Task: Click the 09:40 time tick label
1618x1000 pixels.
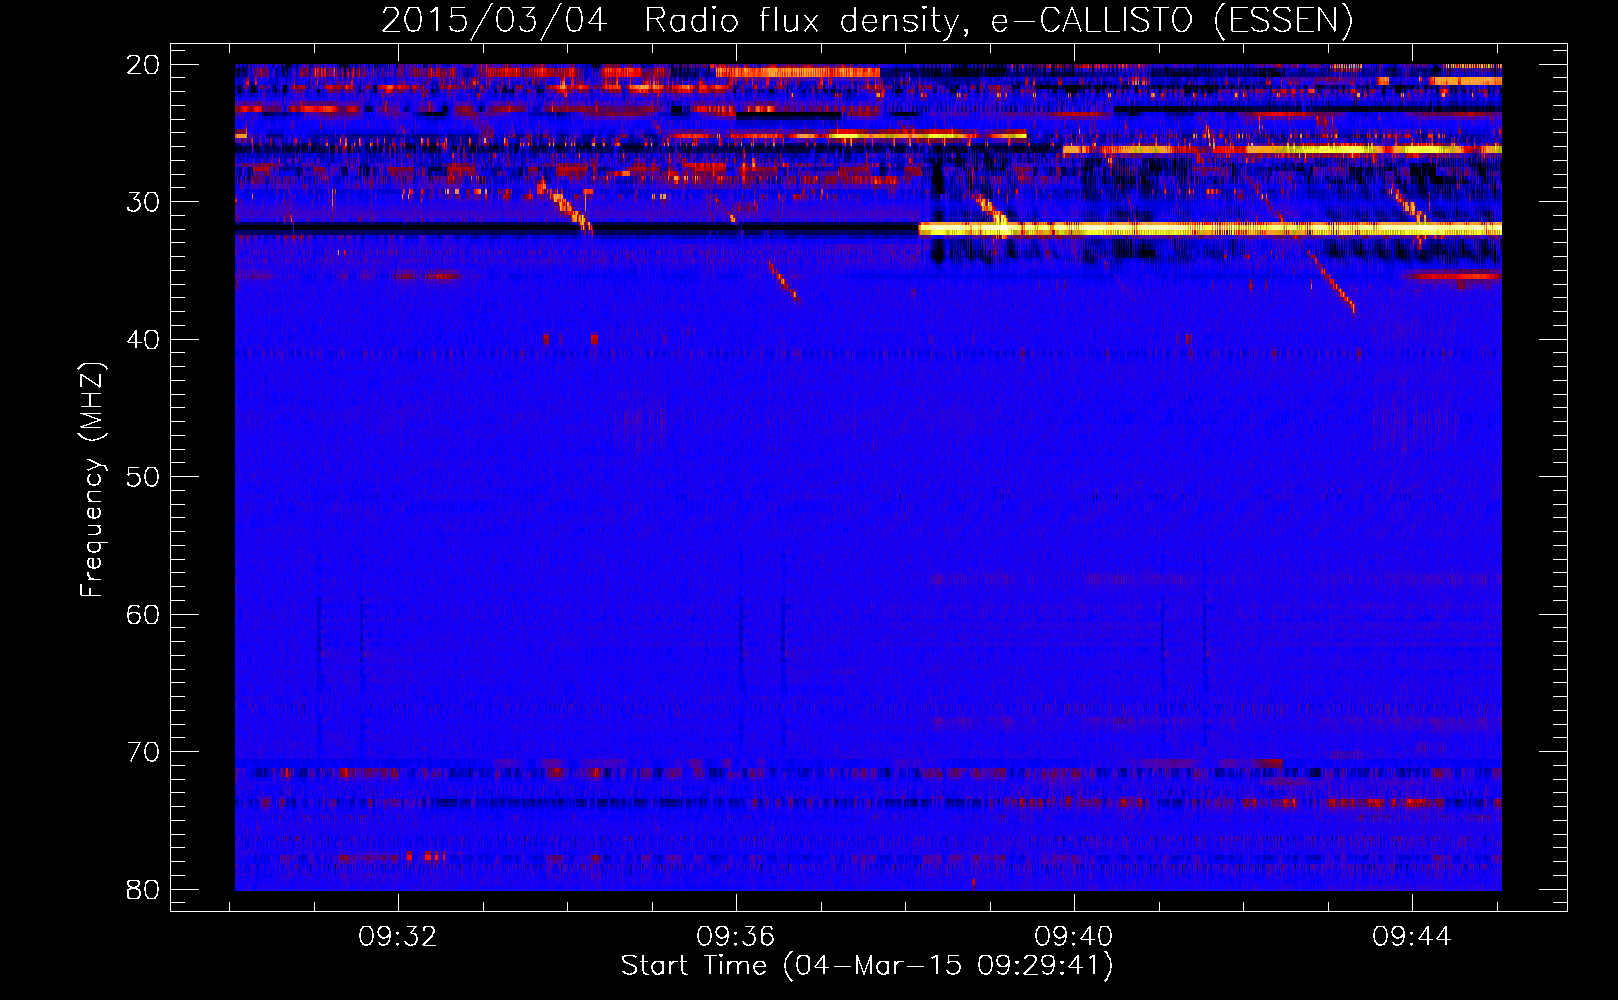Action: tap(1074, 937)
